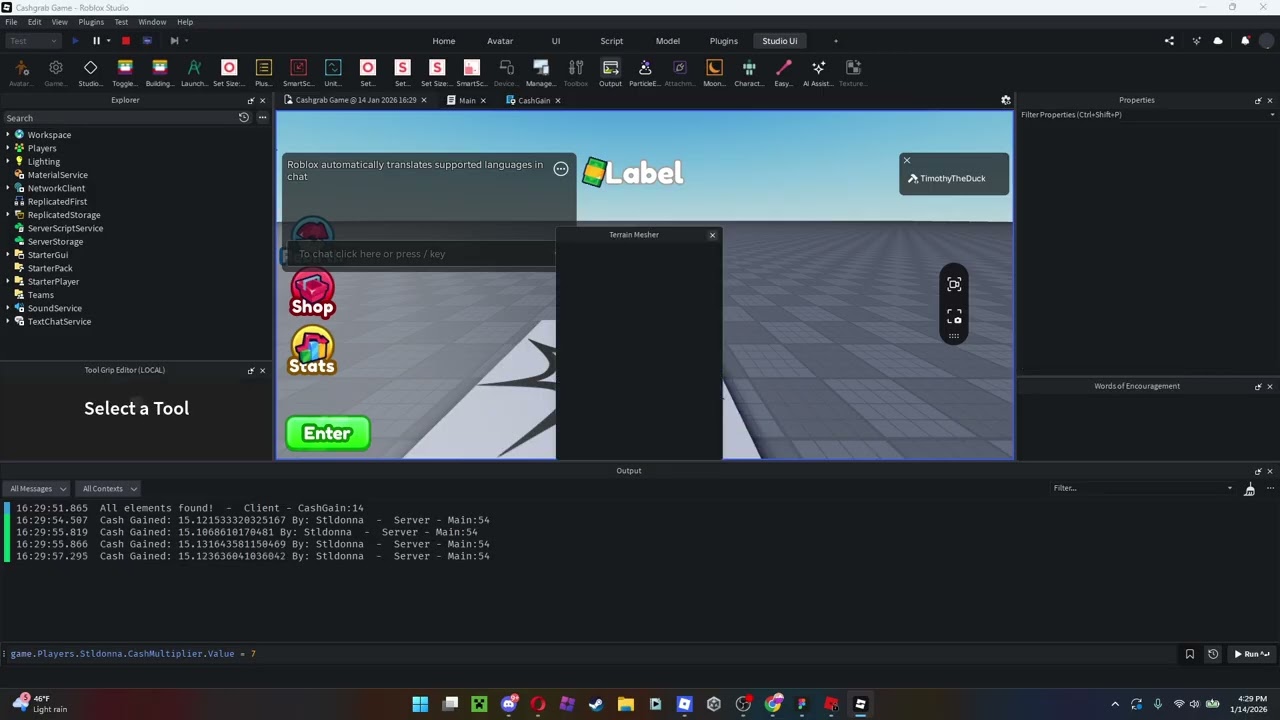Open command bar history icon
Viewport: 1280px width, 720px height.
click(1213, 654)
